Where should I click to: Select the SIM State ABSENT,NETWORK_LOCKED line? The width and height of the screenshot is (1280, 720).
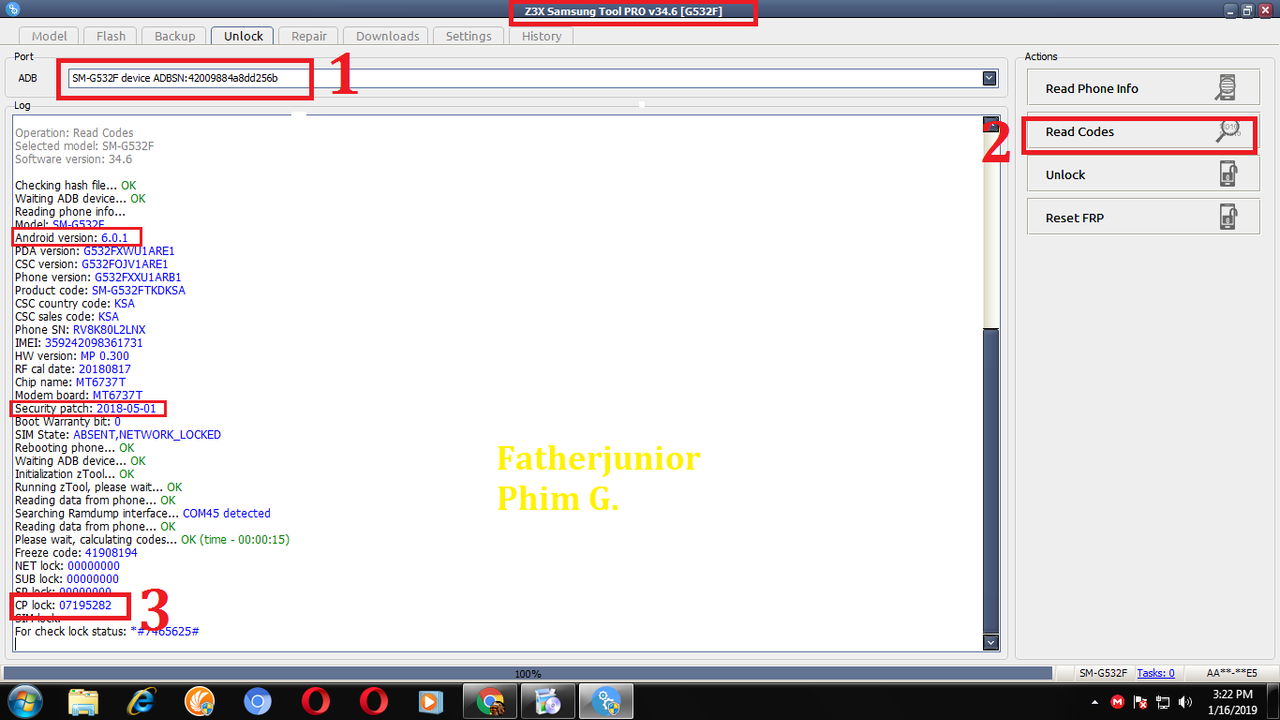tap(118, 435)
